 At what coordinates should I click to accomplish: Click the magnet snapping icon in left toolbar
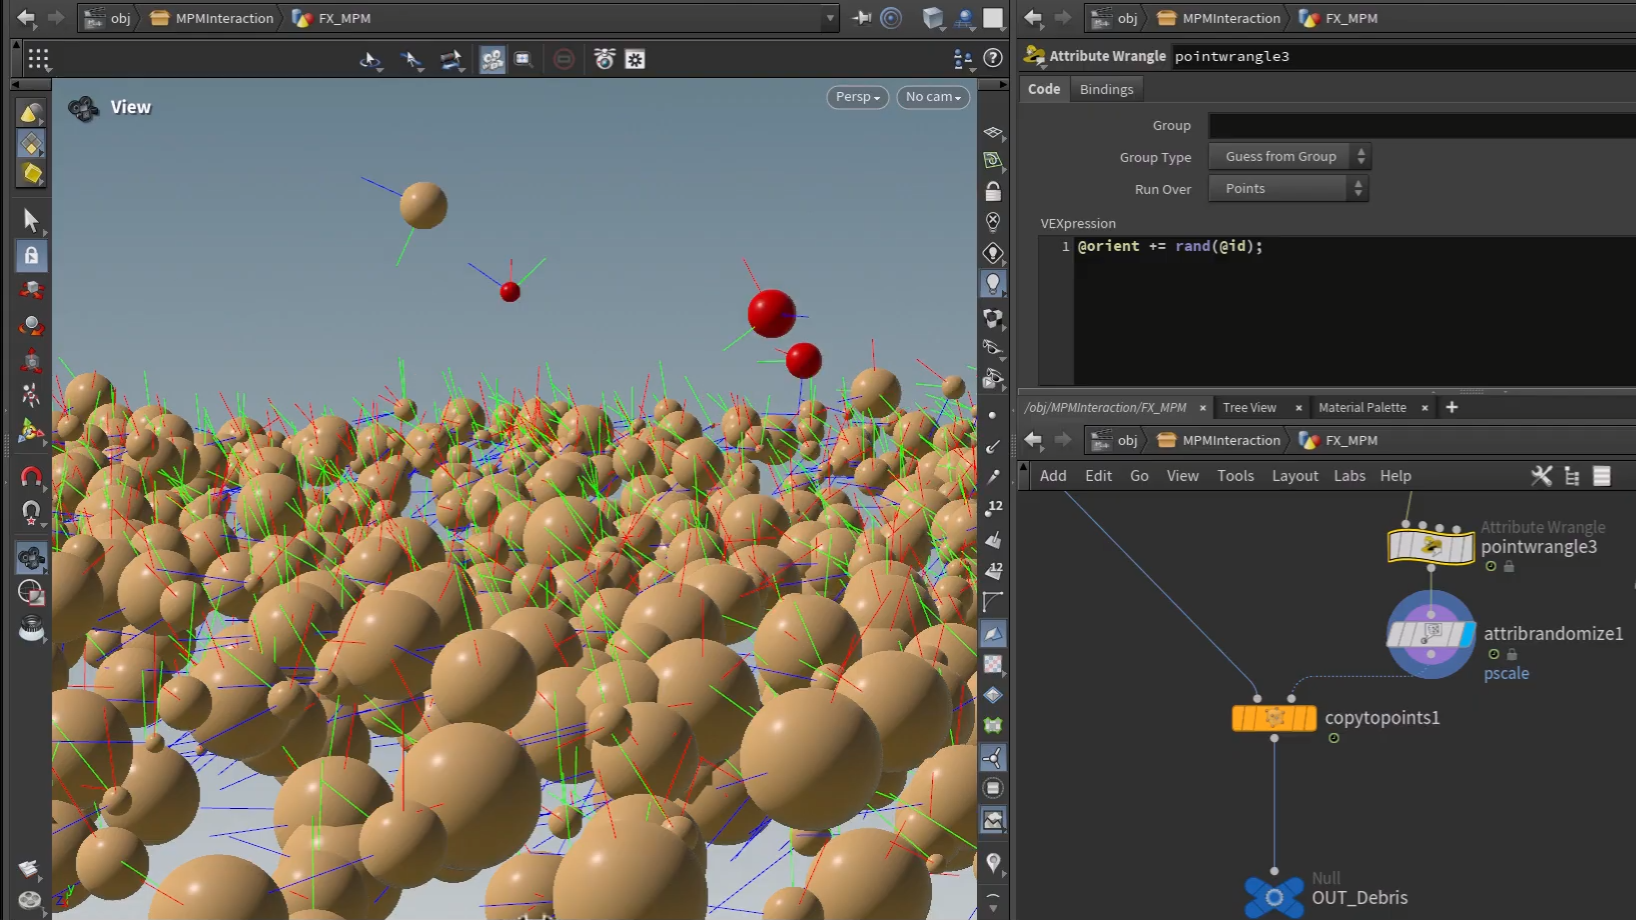click(x=31, y=477)
